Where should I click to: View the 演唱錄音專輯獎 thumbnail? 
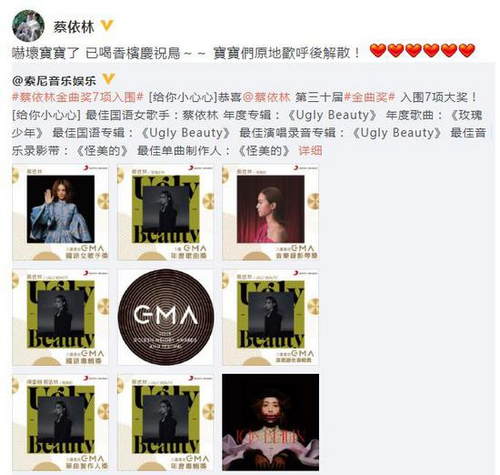pyautogui.click(x=271, y=317)
